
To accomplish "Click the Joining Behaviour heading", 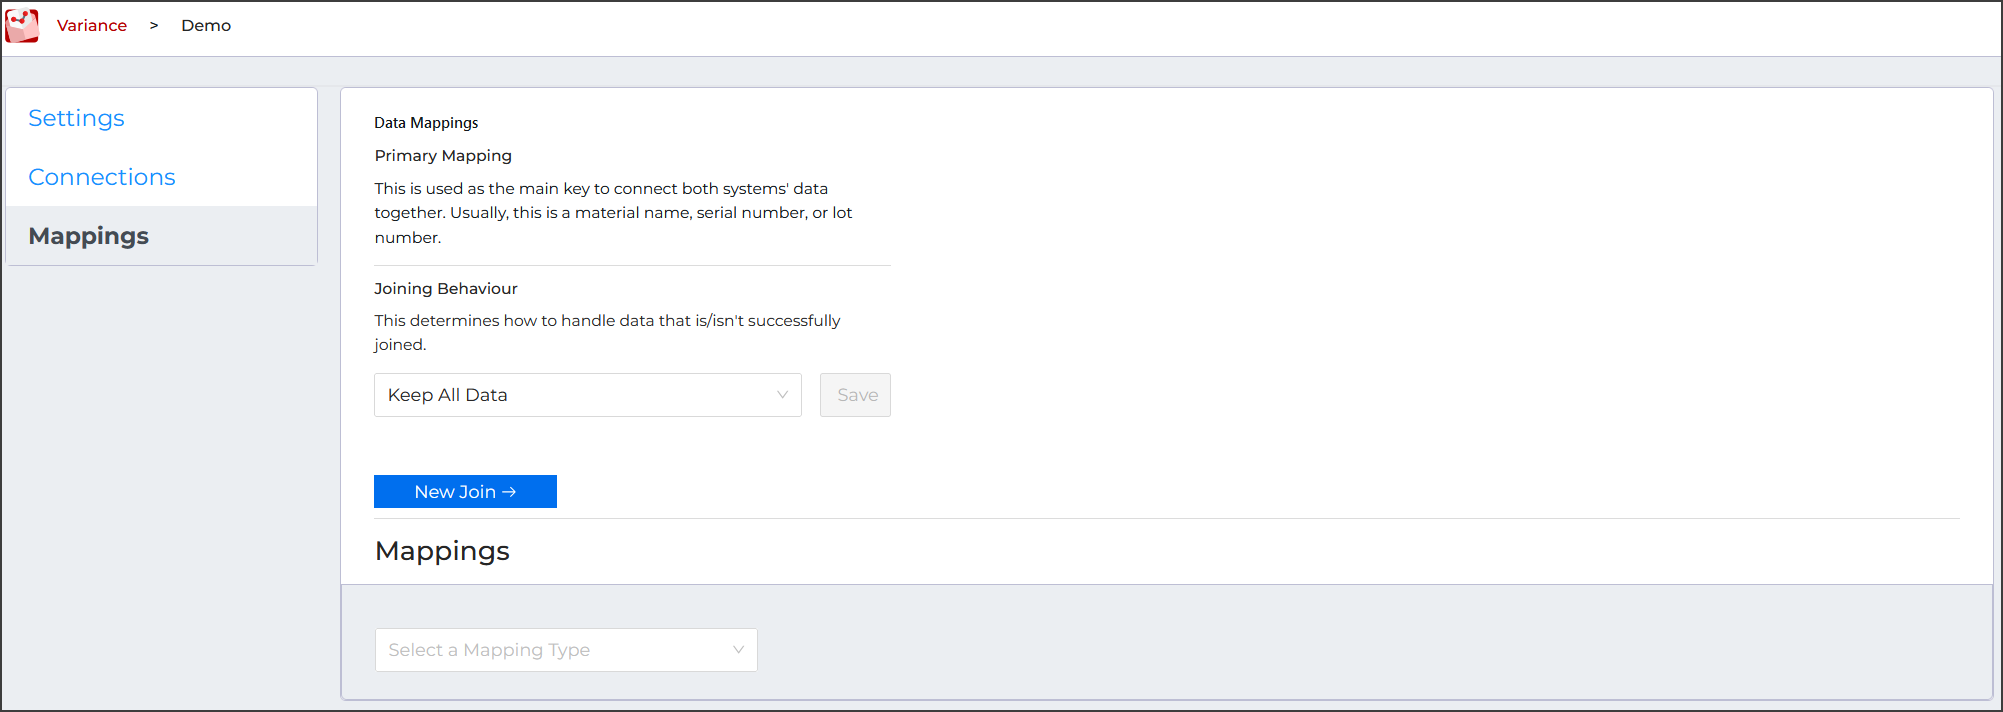I will pyautogui.click(x=446, y=289).
